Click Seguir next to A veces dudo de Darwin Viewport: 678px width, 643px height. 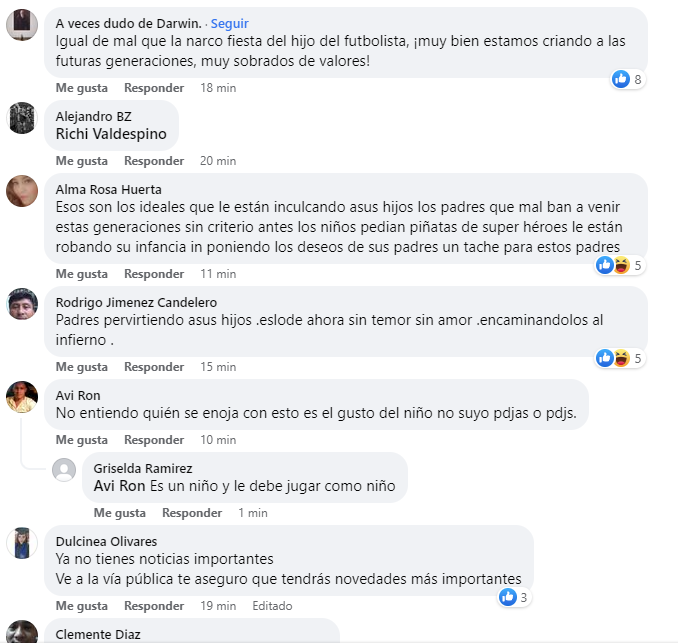click(x=229, y=23)
